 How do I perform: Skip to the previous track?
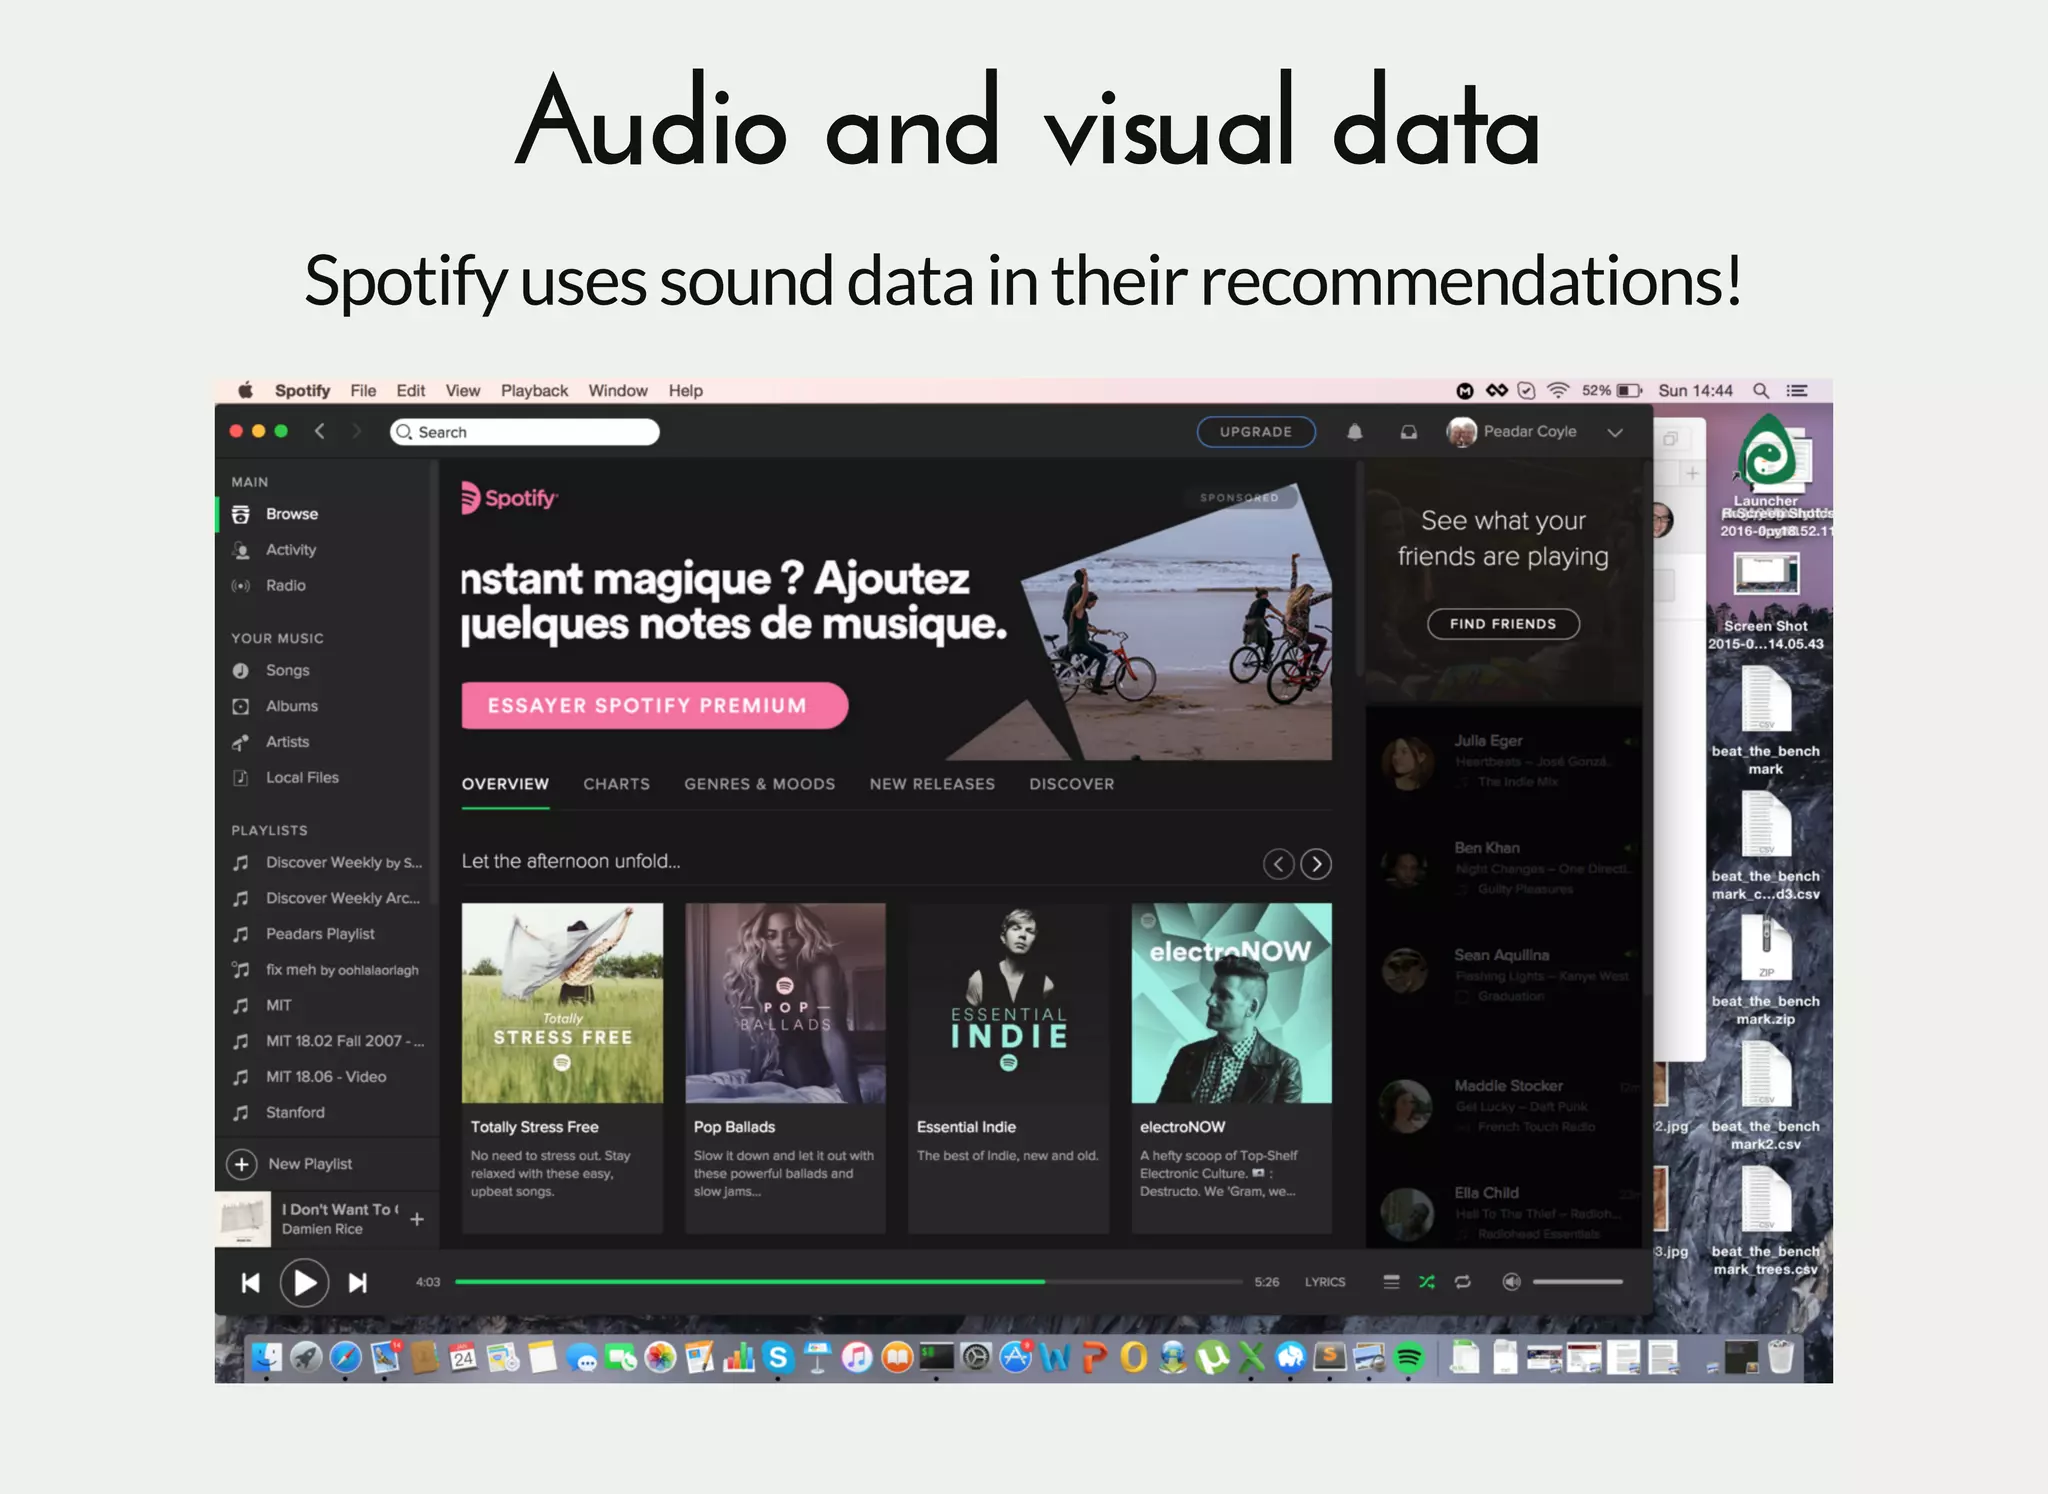[250, 1282]
